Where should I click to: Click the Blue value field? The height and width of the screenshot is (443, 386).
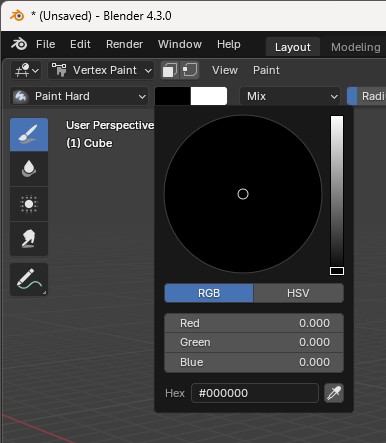(x=254, y=362)
